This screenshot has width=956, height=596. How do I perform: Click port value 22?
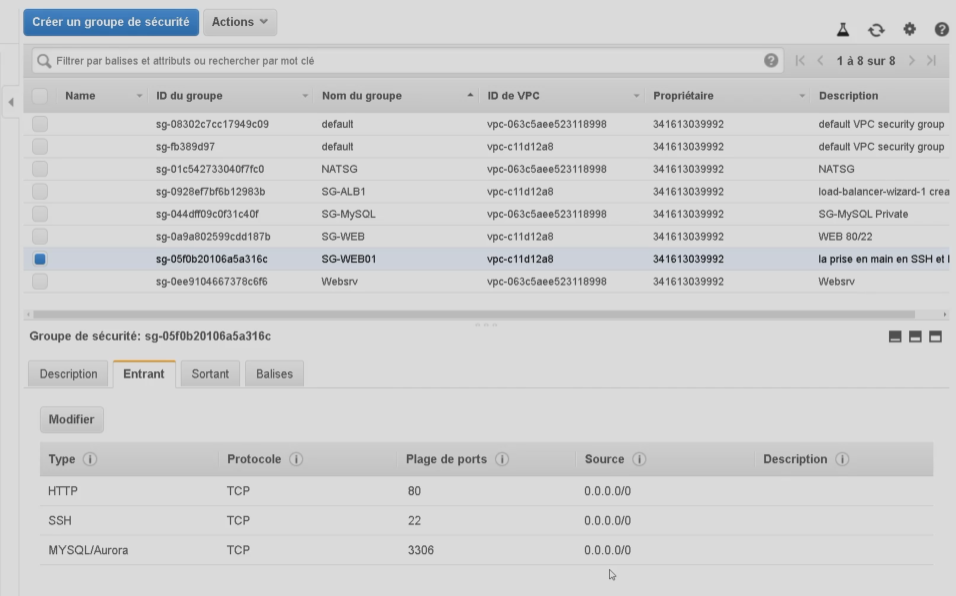pos(414,520)
